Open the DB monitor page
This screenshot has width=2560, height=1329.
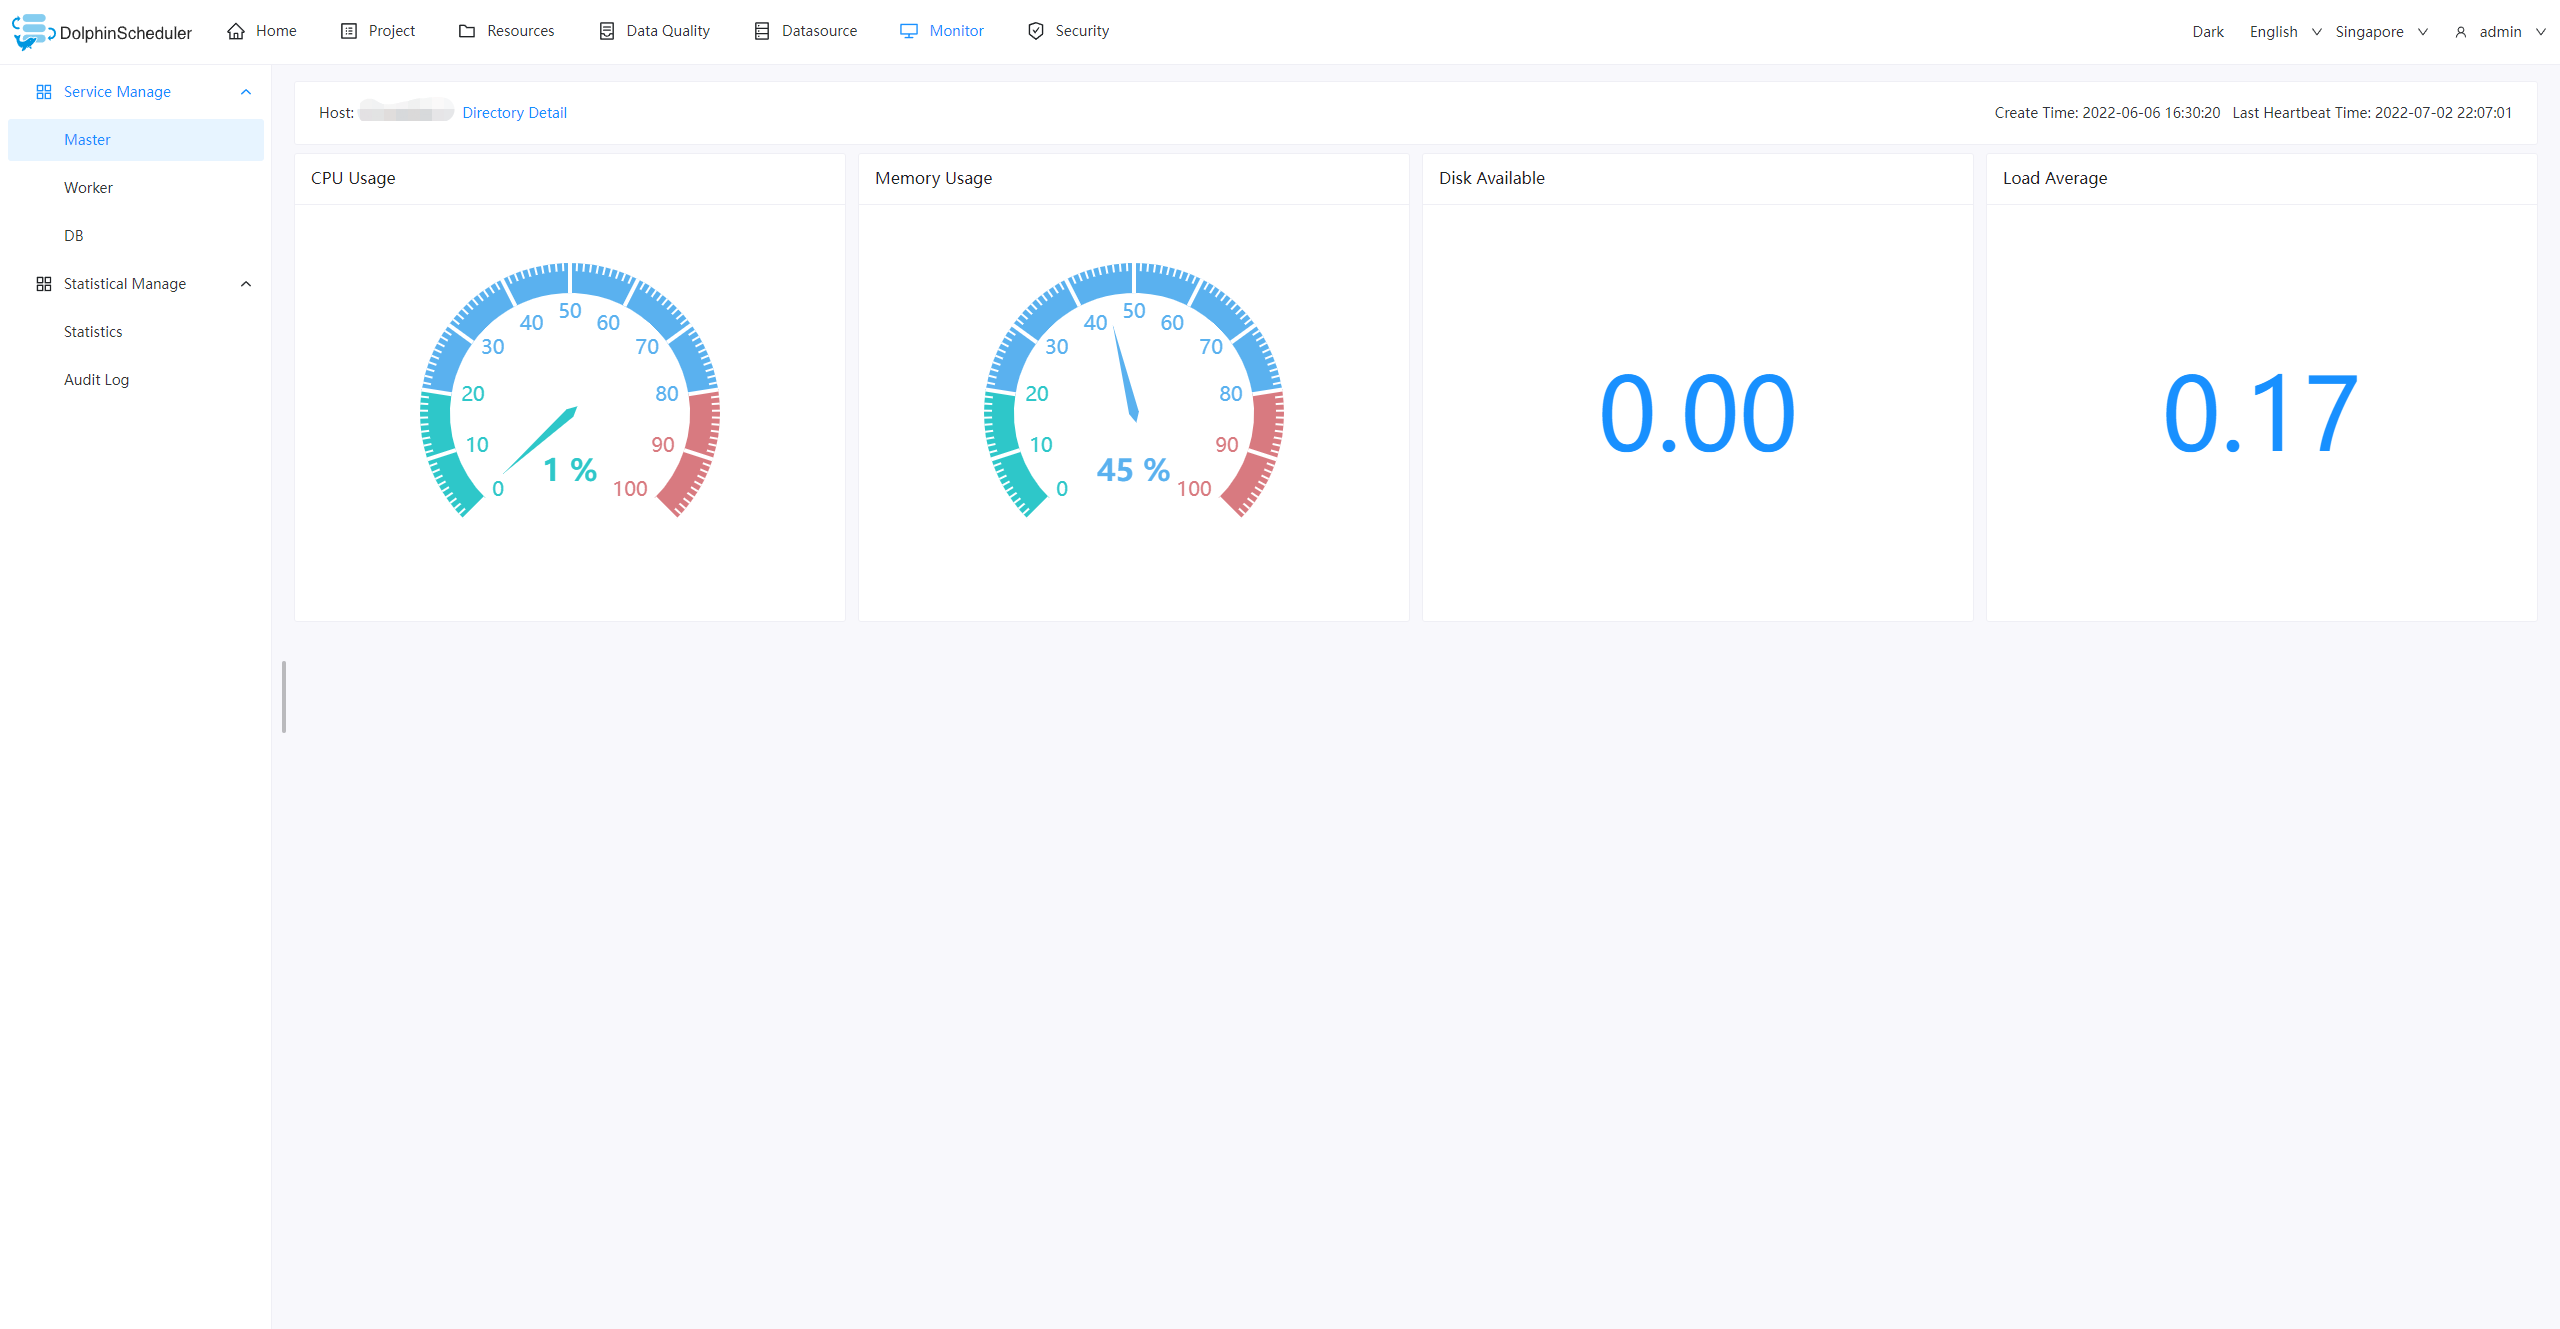tap(74, 236)
